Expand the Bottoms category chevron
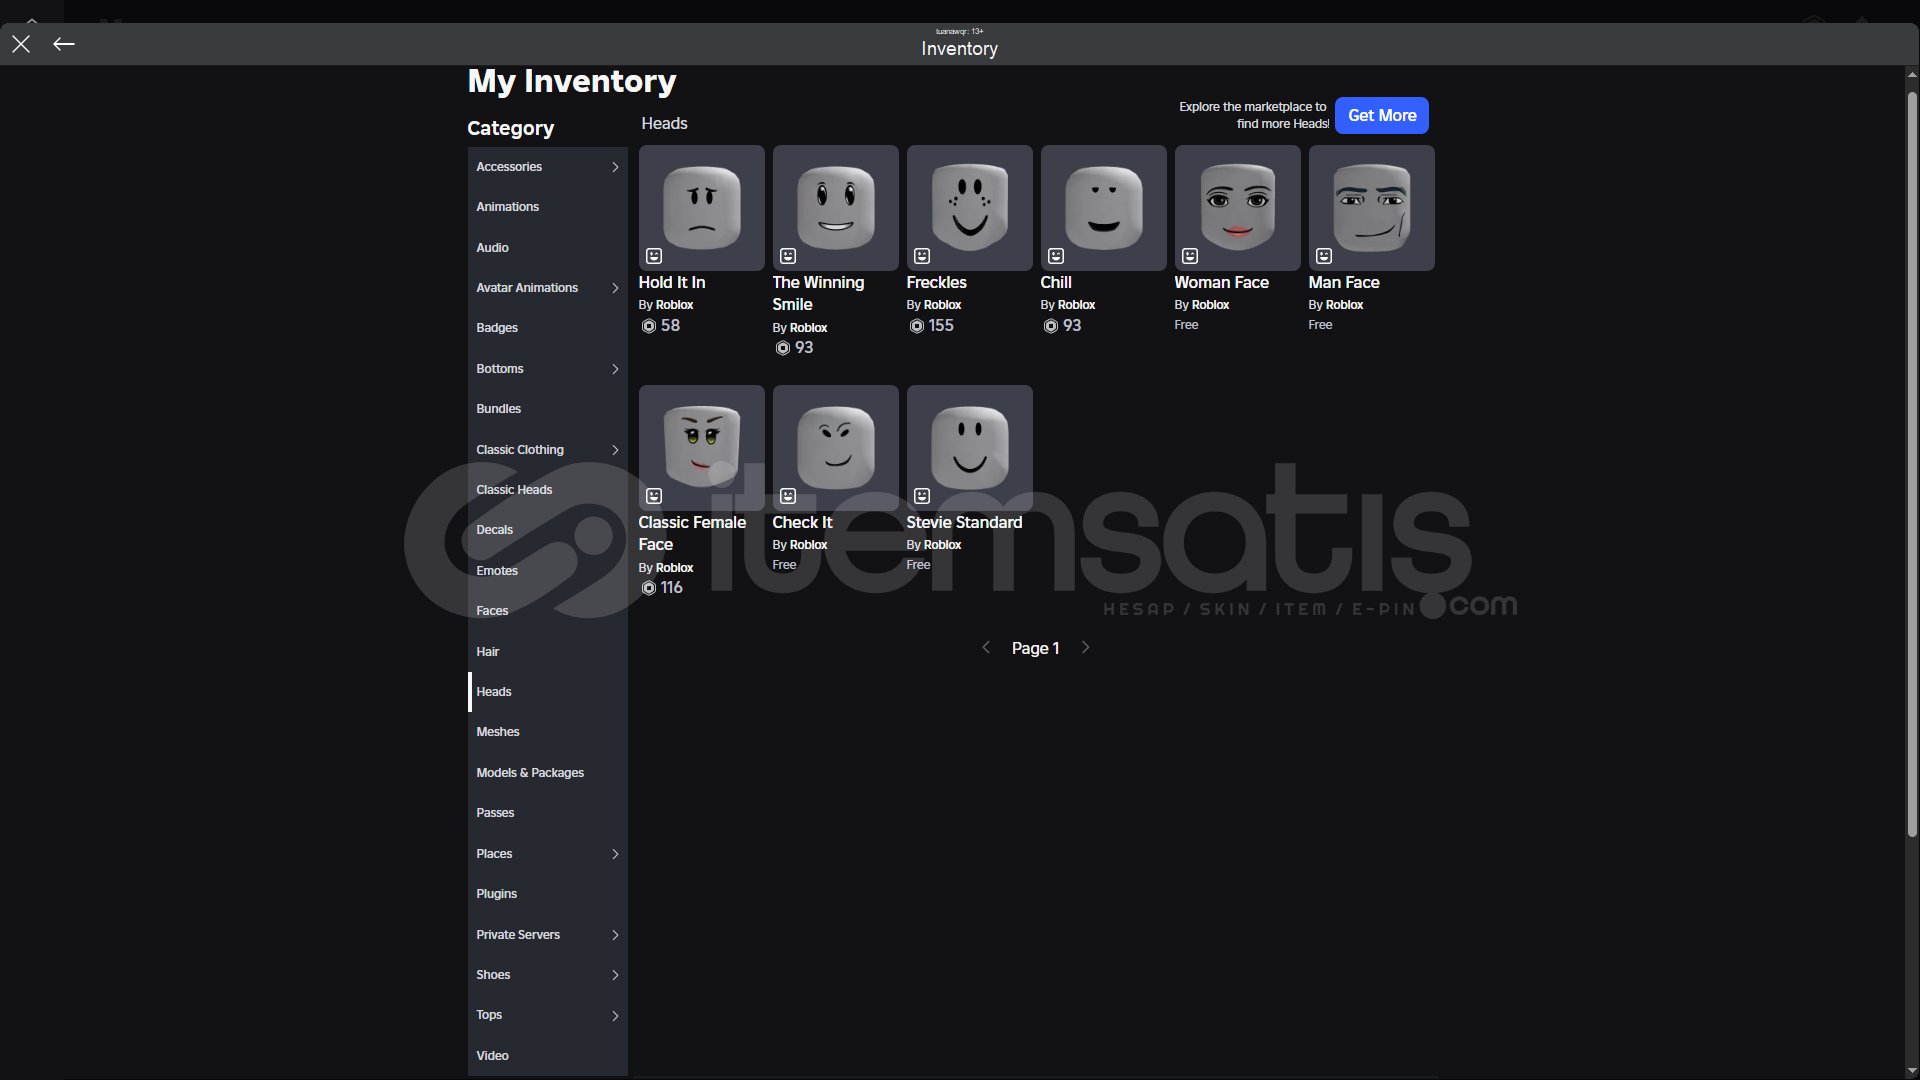1920x1080 pixels. coord(615,369)
